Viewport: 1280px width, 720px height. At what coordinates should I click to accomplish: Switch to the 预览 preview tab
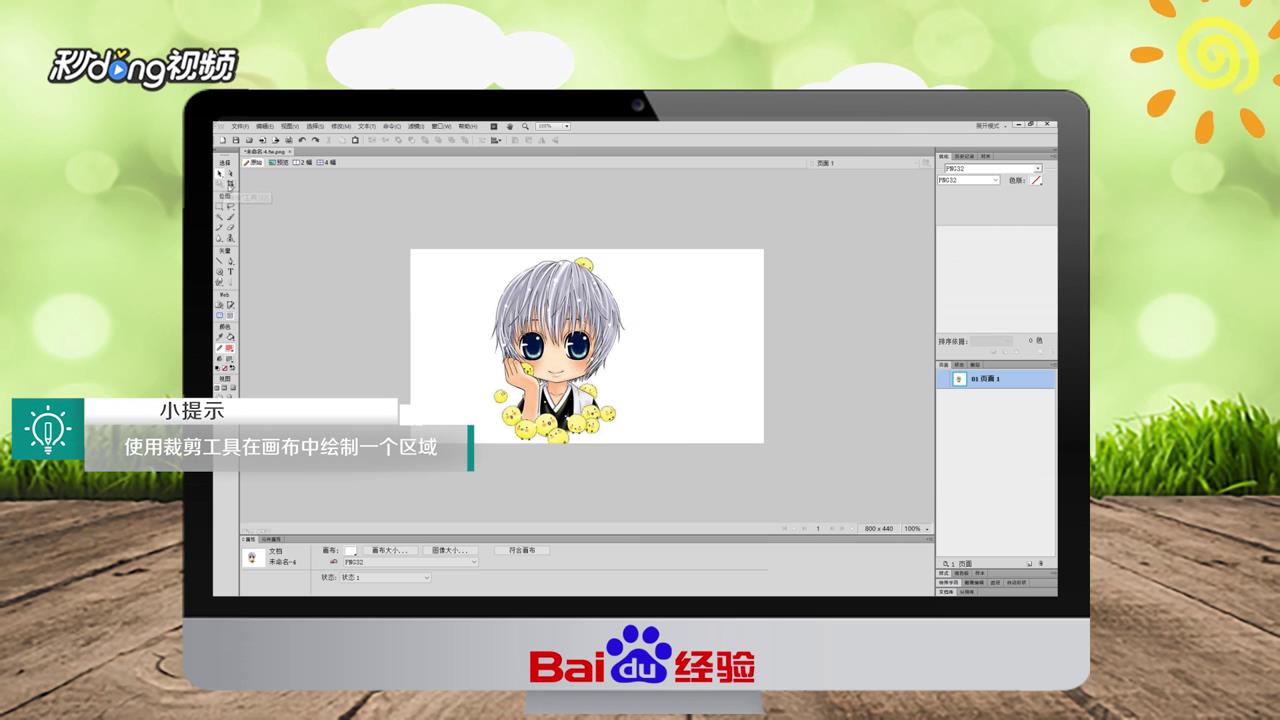tap(278, 162)
